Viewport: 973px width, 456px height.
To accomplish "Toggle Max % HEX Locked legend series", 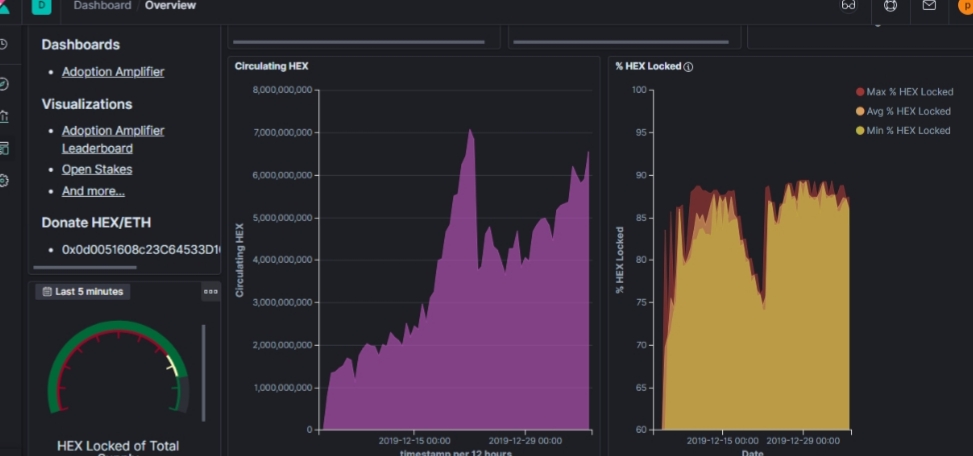I will (904, 92).
